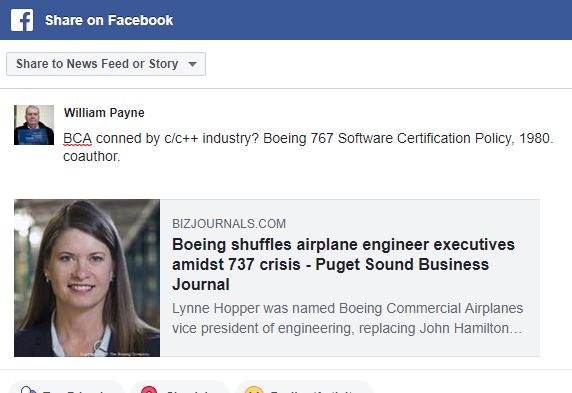Click the yellow Feeling/Activity smiley icon
The width and height of the screenshot is (572, 393).
(254, 390)
